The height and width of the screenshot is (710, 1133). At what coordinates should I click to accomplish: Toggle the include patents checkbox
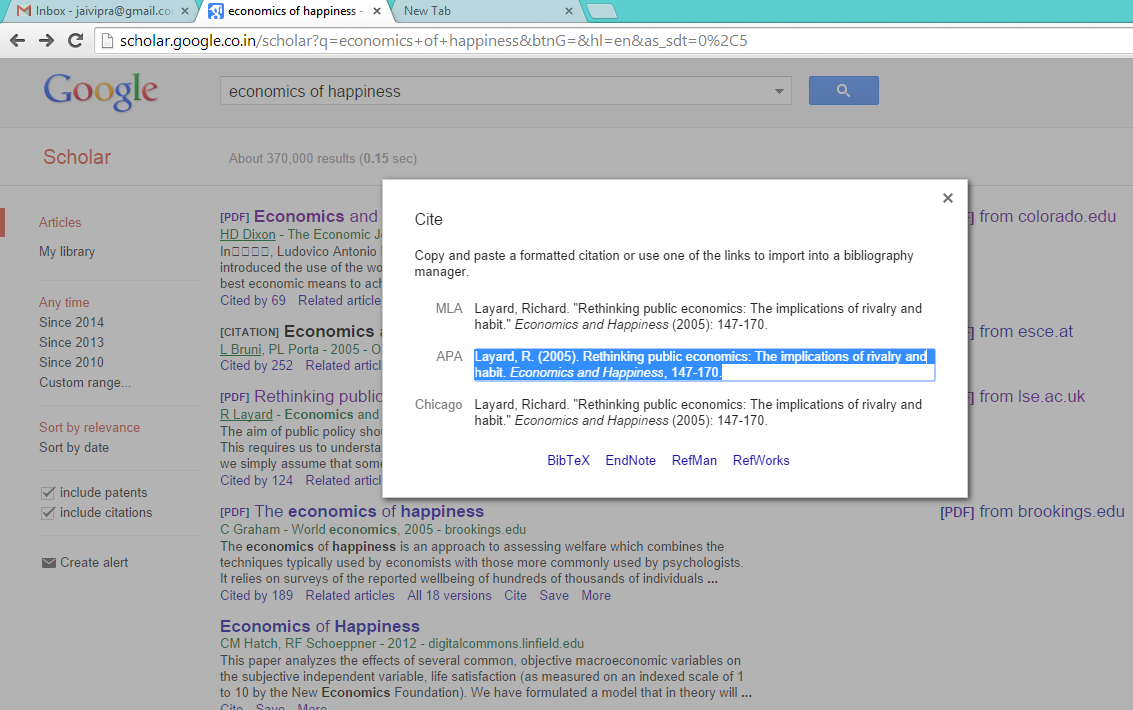coord(48,493)
